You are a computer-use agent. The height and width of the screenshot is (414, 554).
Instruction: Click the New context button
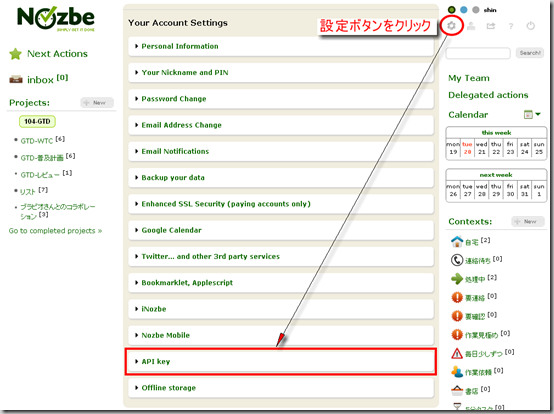click(528, 221)
